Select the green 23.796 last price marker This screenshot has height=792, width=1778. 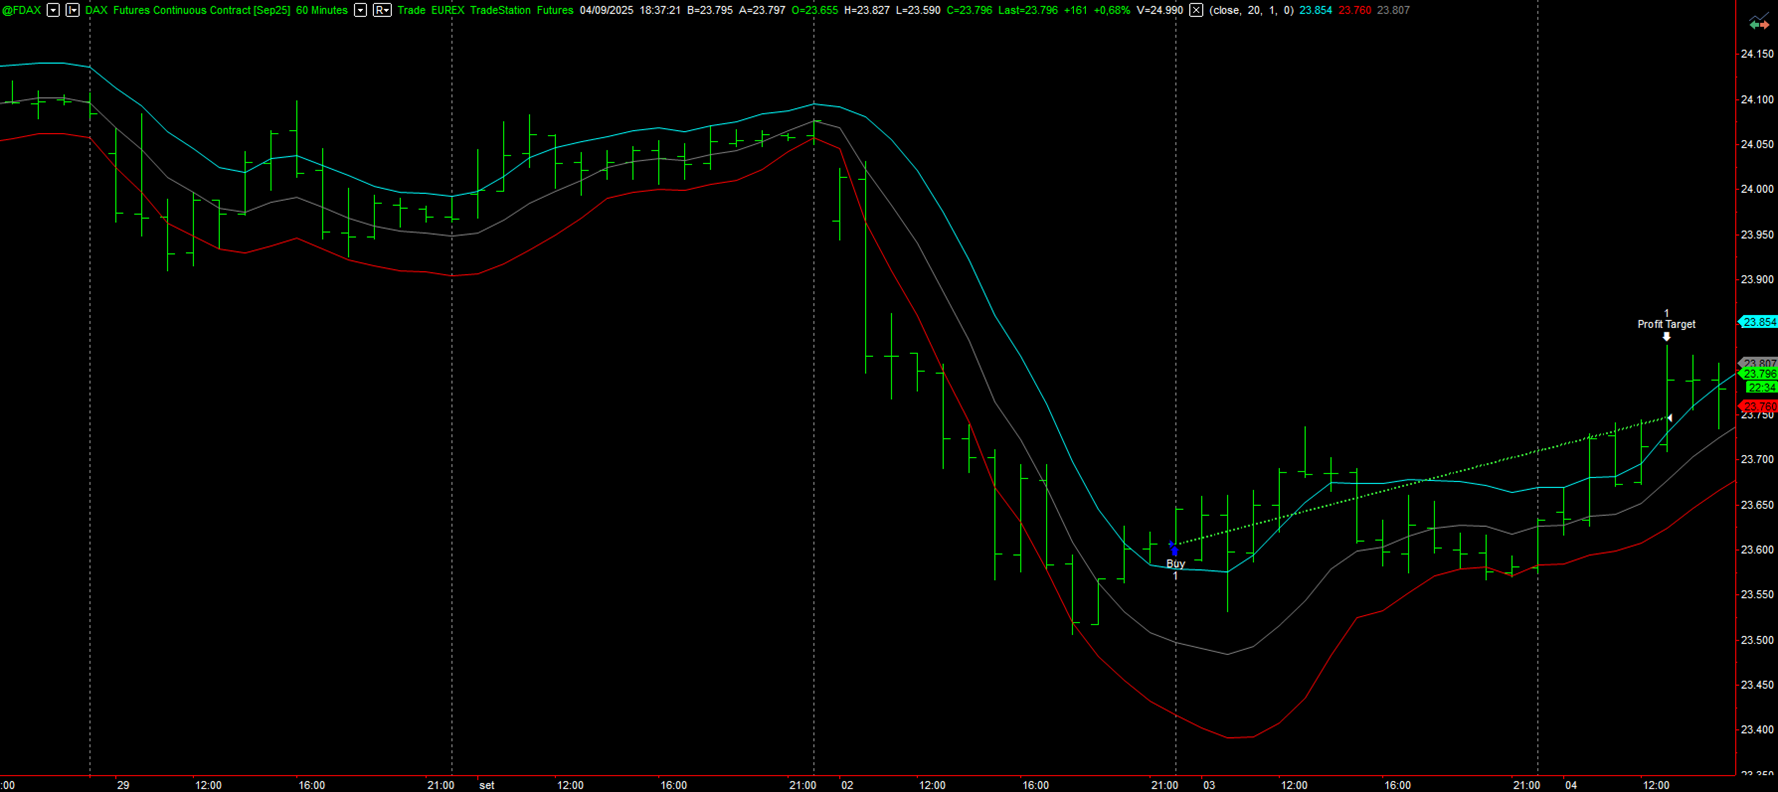pos(1759,374)
